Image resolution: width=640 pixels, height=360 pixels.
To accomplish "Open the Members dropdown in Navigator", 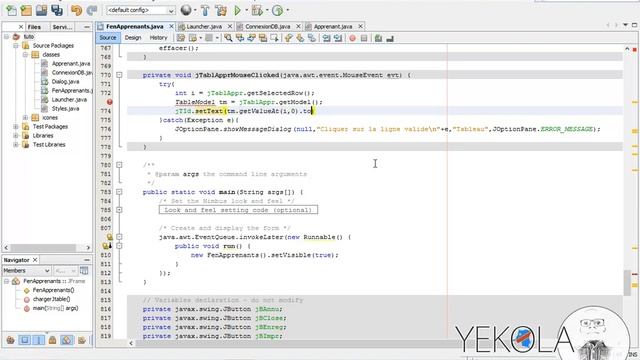I will (x=27, y=271).
